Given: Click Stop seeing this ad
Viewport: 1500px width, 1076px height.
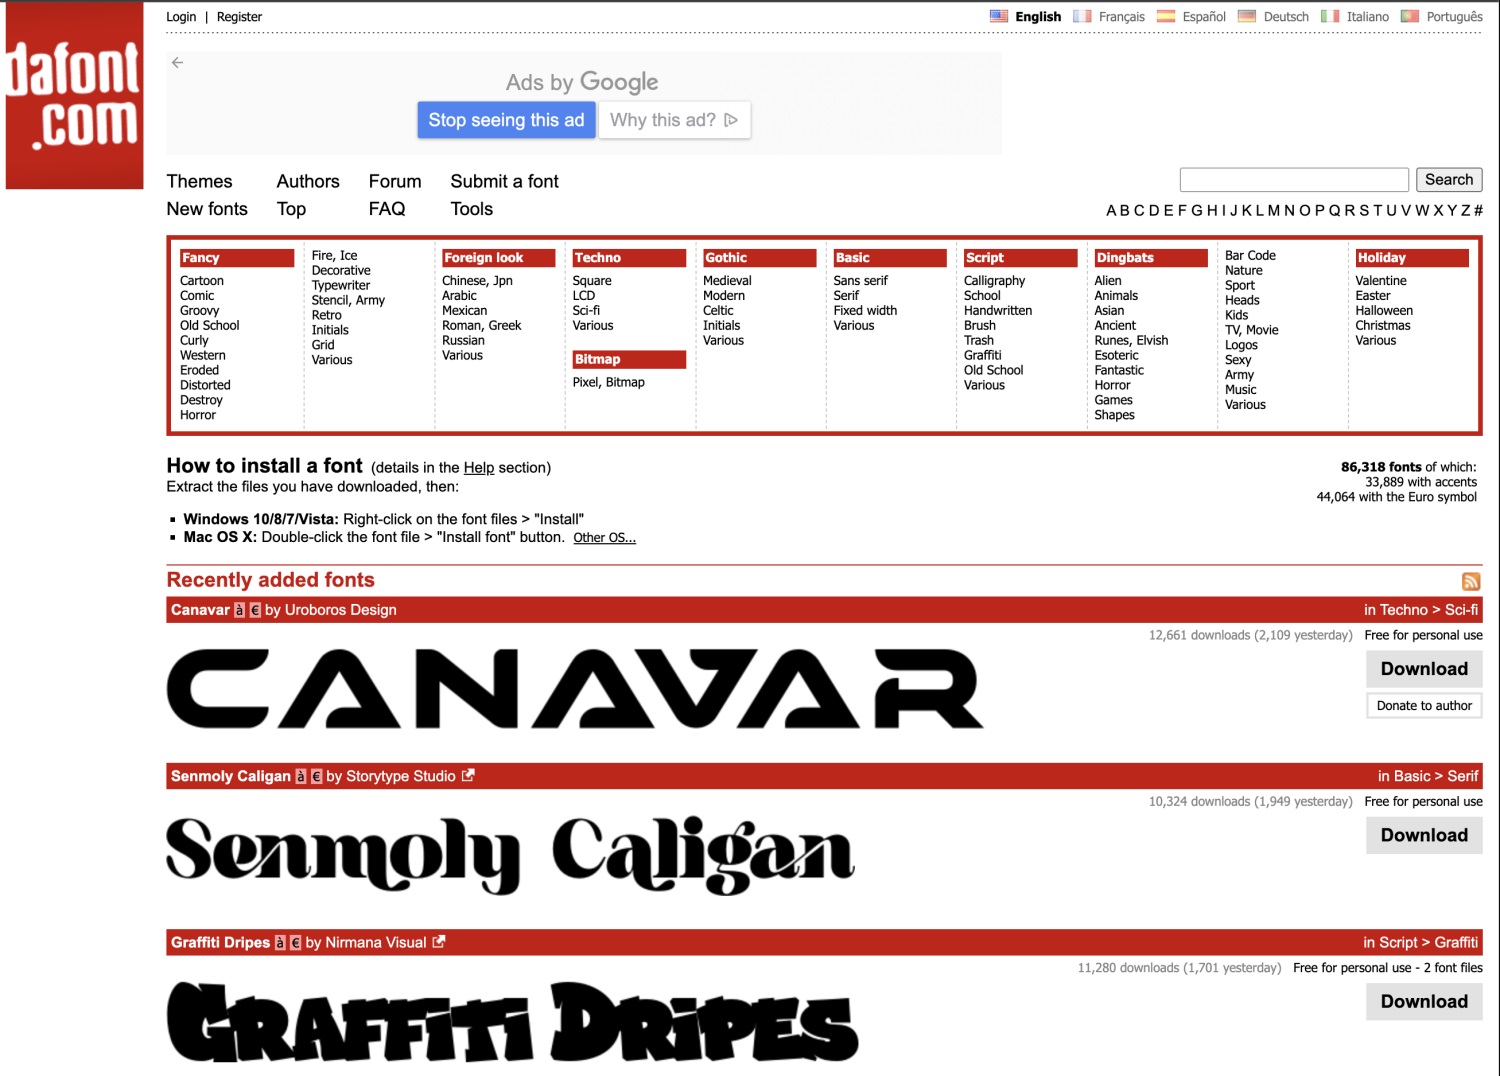Looking at the screenshot, I should (506, 120).
